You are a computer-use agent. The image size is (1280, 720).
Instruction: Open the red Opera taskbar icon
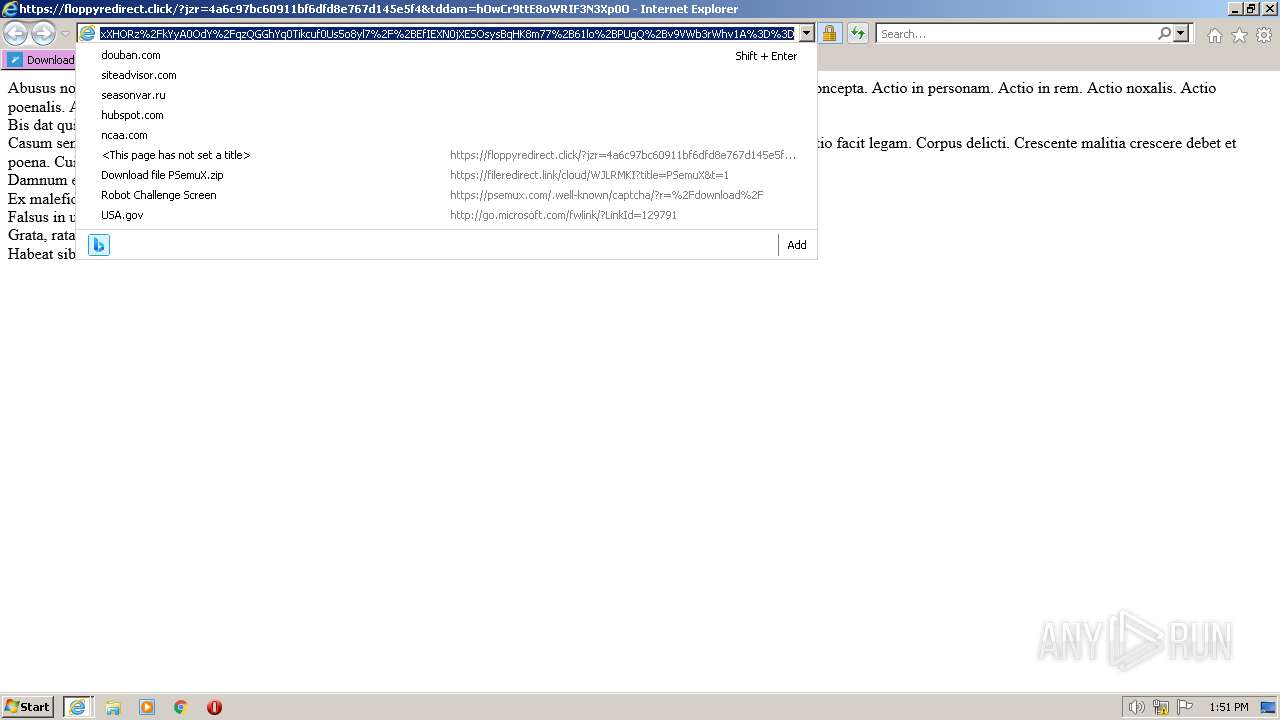214,707
